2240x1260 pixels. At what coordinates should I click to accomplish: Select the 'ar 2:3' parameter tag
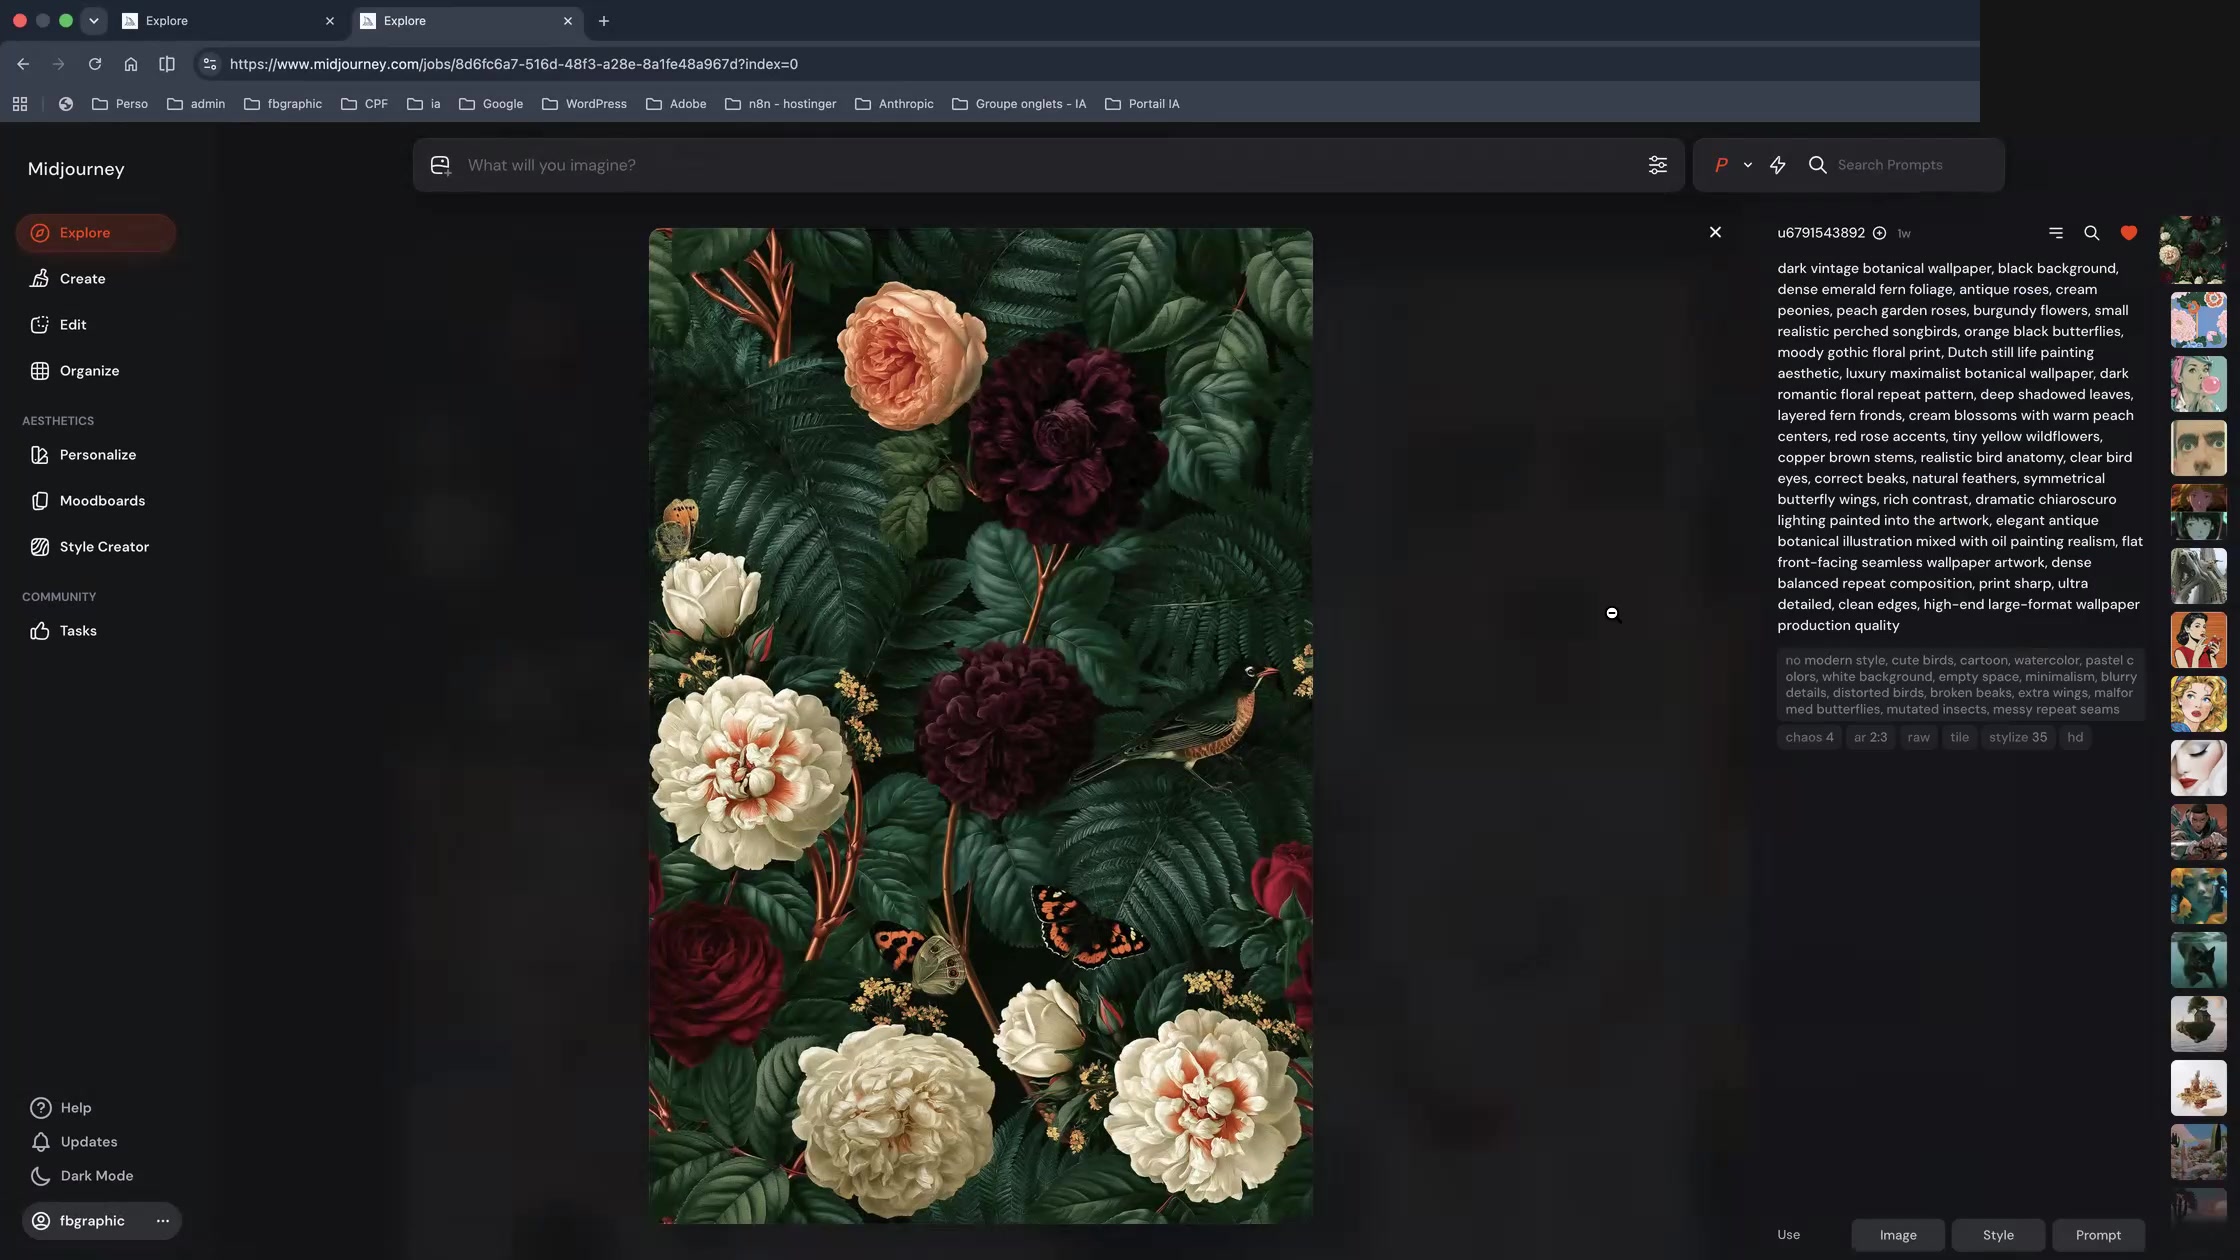pos(1870,737)
